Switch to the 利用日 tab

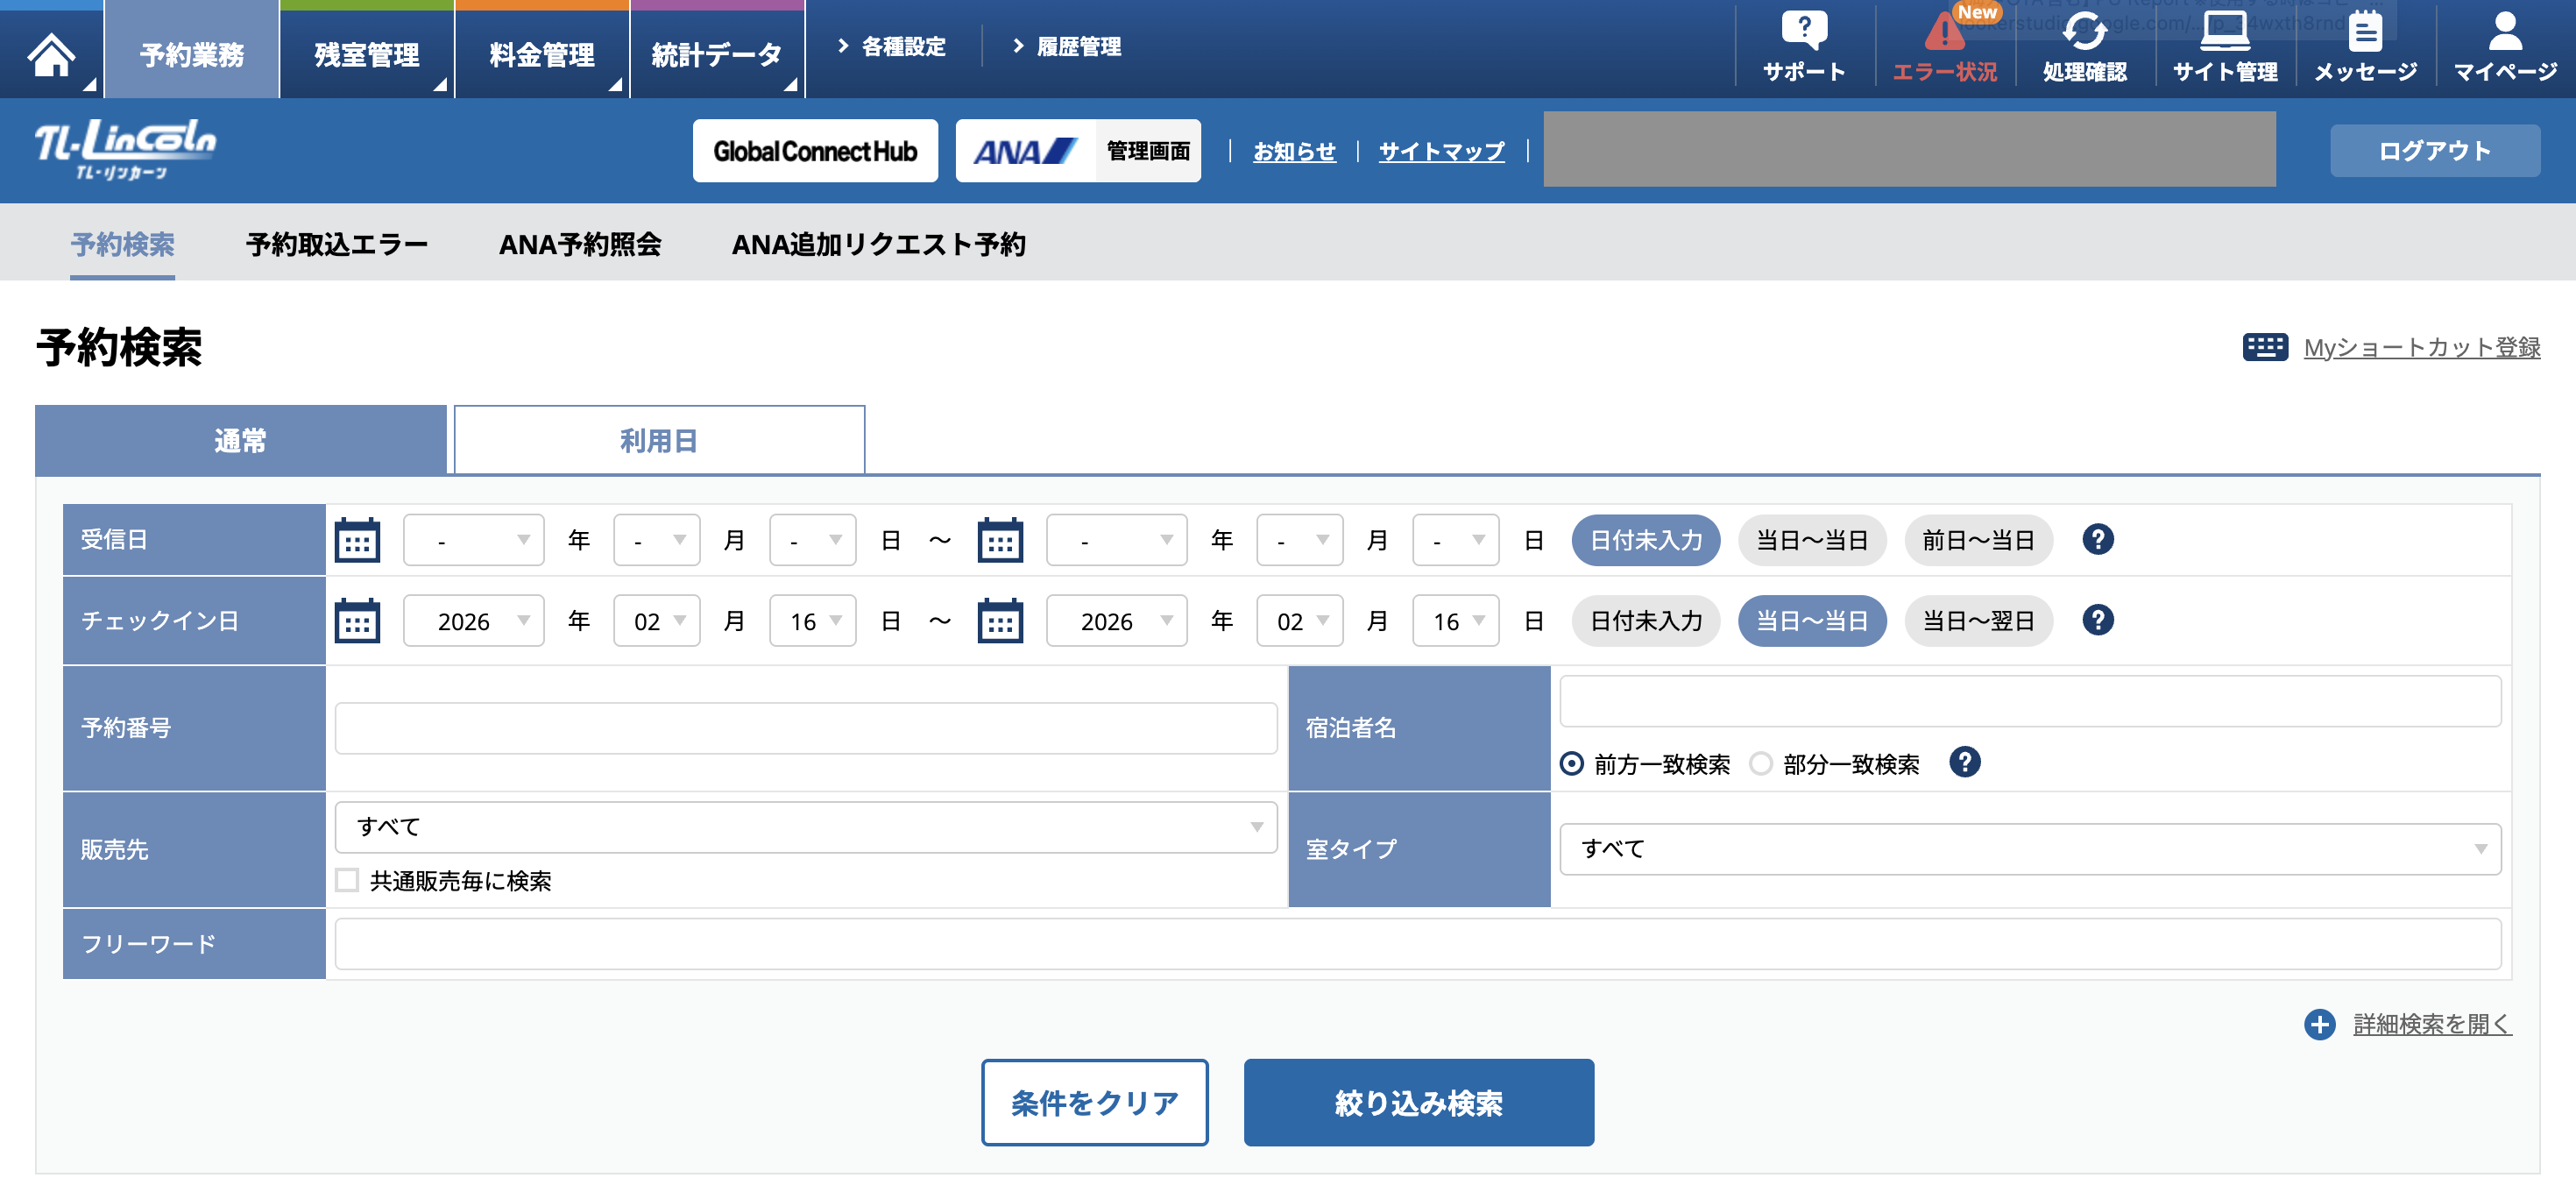coord(659,440)
